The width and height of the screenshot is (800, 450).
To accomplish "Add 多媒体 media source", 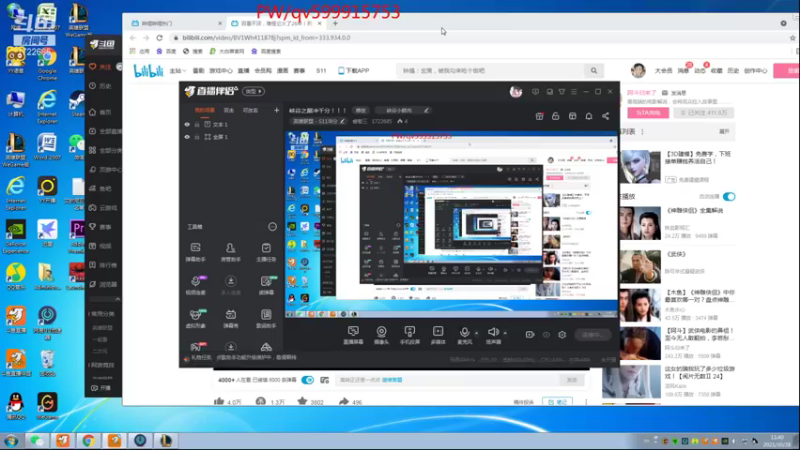I will pos(438,335).
